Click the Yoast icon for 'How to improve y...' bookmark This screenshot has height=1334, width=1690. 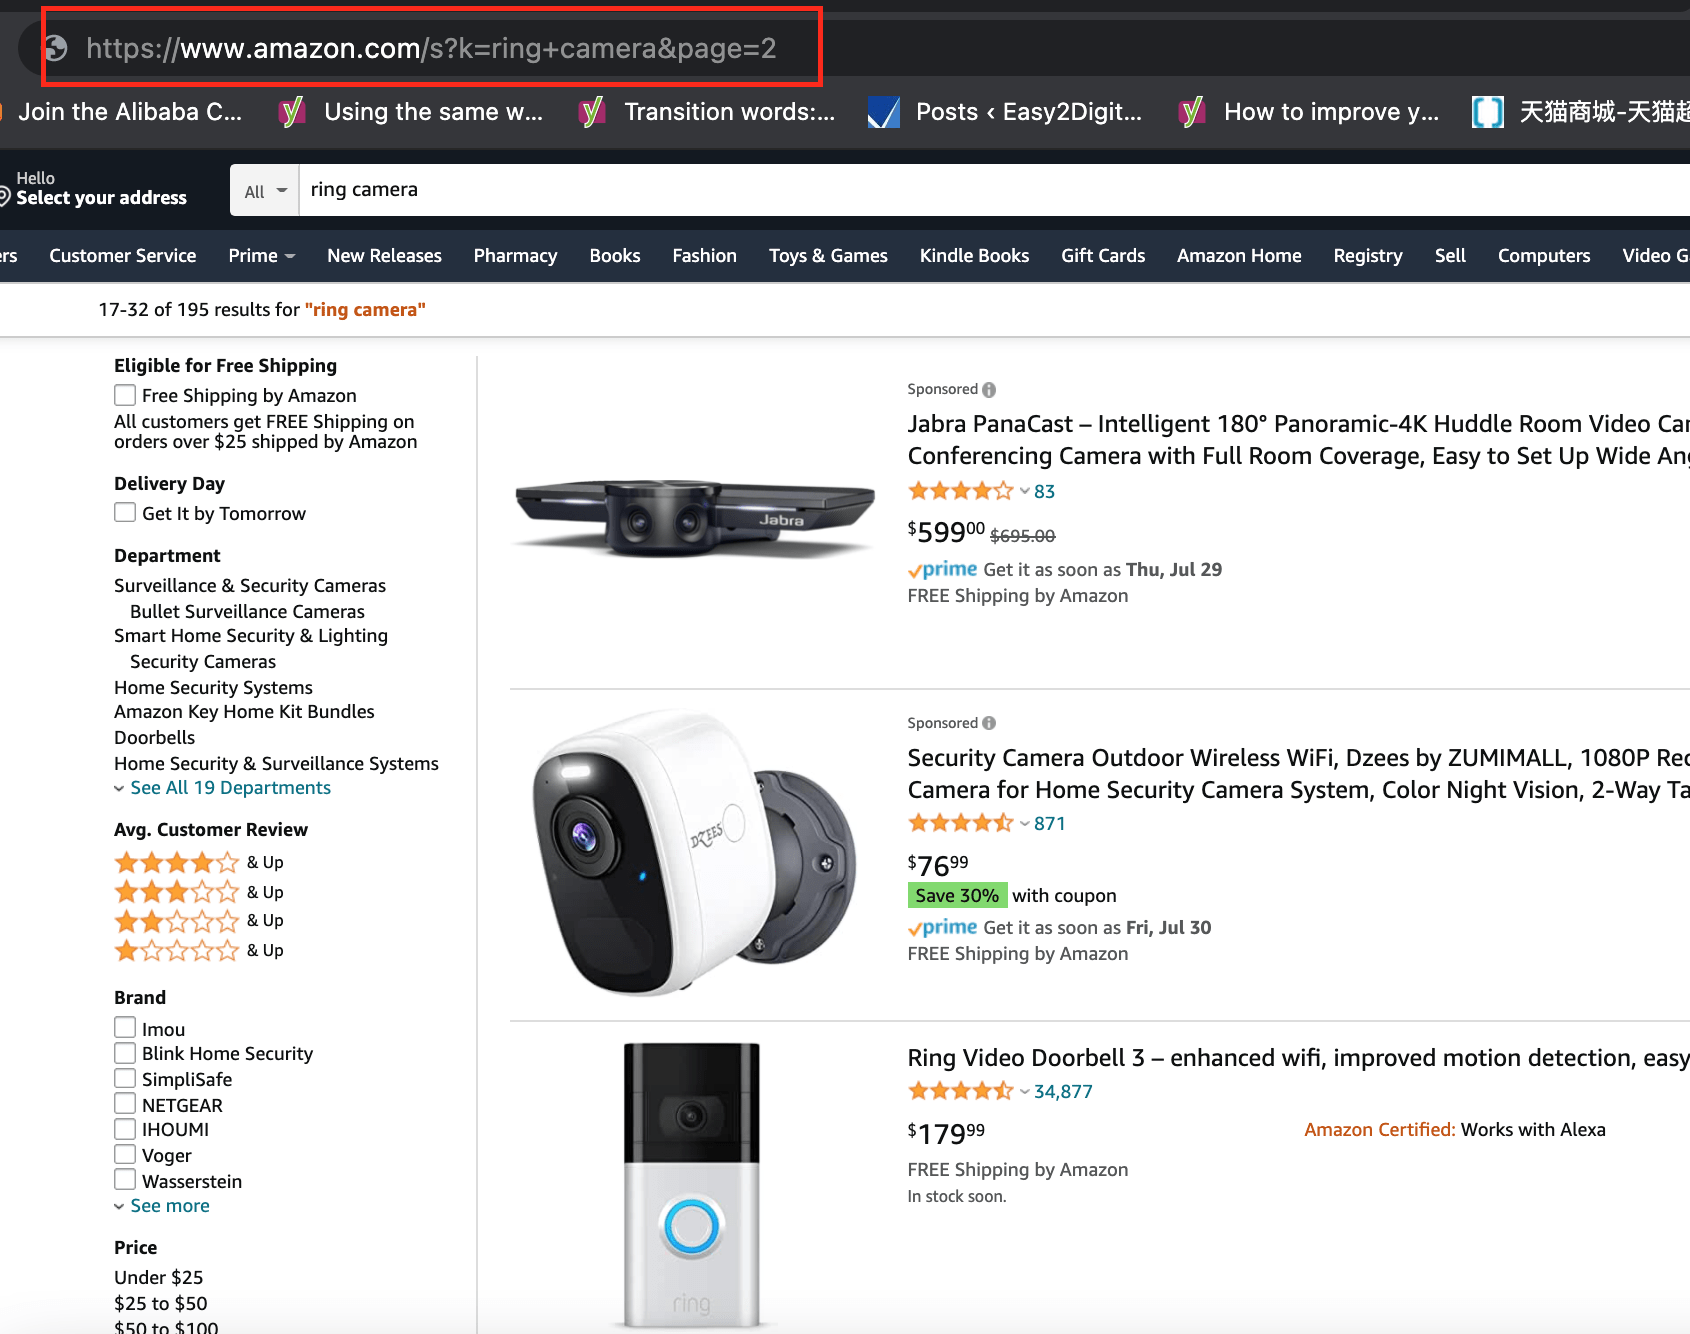1192,112
